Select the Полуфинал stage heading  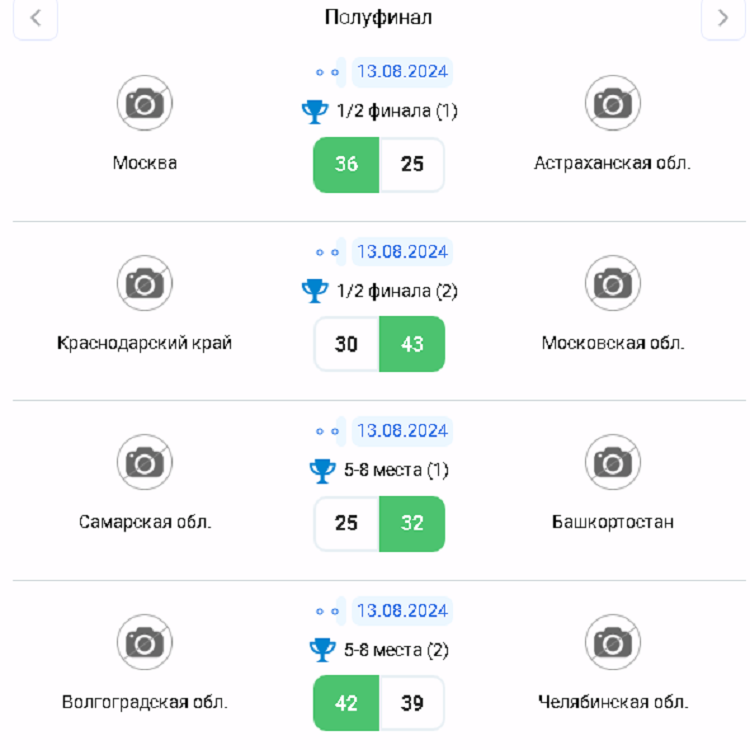point(378,18)
